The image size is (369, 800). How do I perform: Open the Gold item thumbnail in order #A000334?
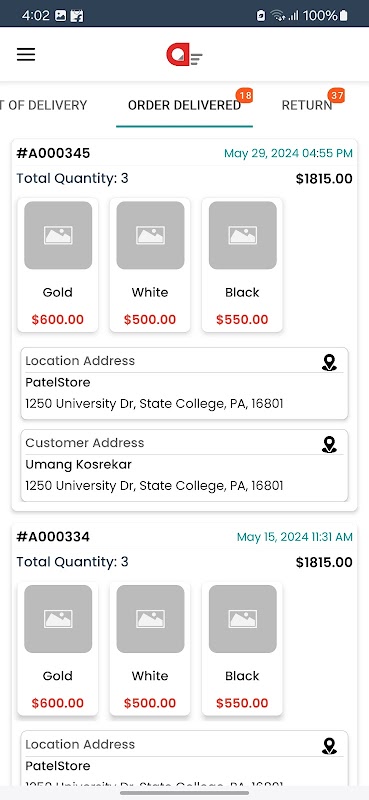pyautogui.click(x=58, y=619)
